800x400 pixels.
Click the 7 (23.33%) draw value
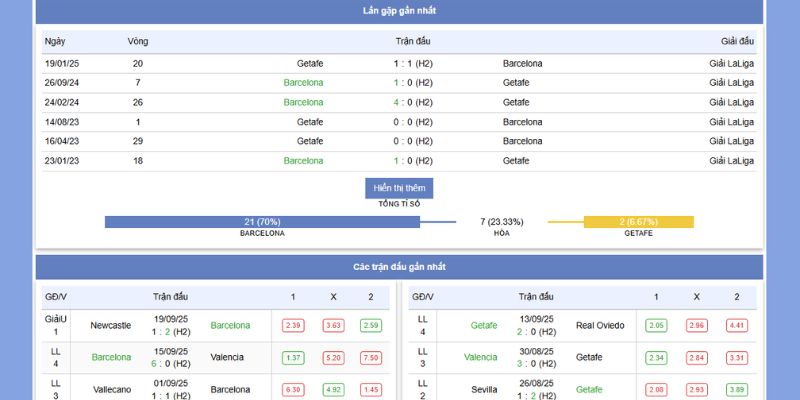(x=502, y=222)
